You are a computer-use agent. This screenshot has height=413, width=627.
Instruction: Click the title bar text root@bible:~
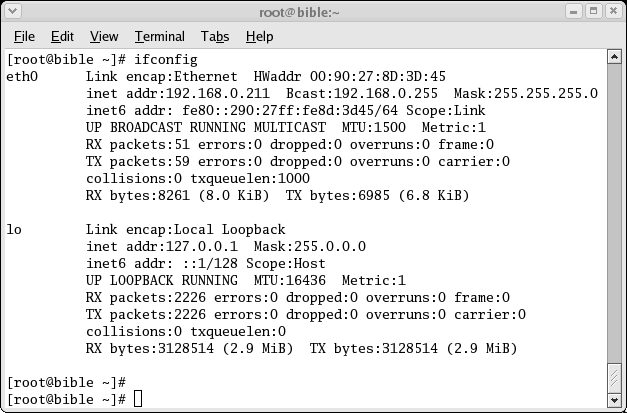click(x=300, y=12)
